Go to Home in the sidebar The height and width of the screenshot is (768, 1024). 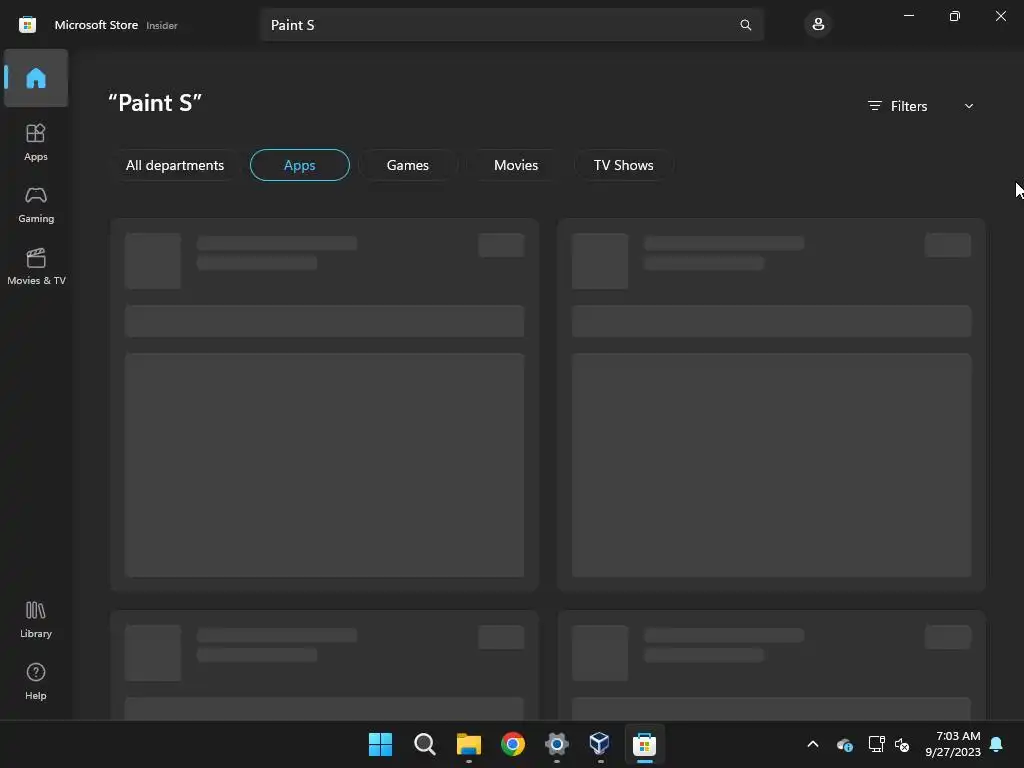36,78
